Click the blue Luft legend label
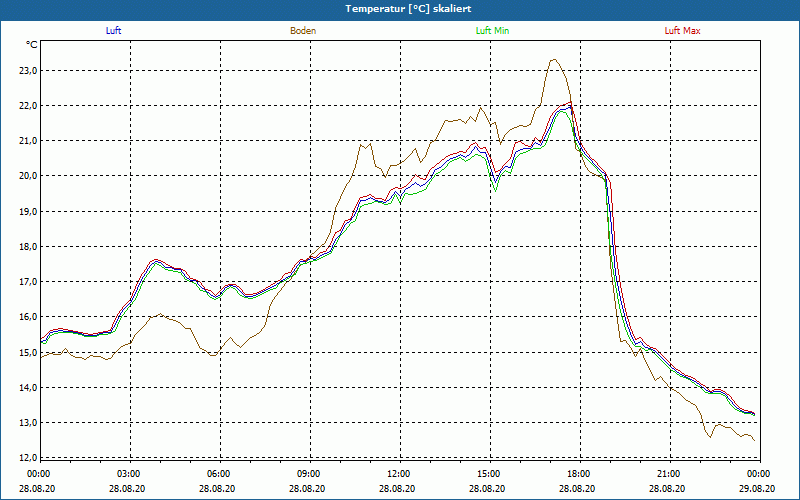 click(x=113, y=31)
